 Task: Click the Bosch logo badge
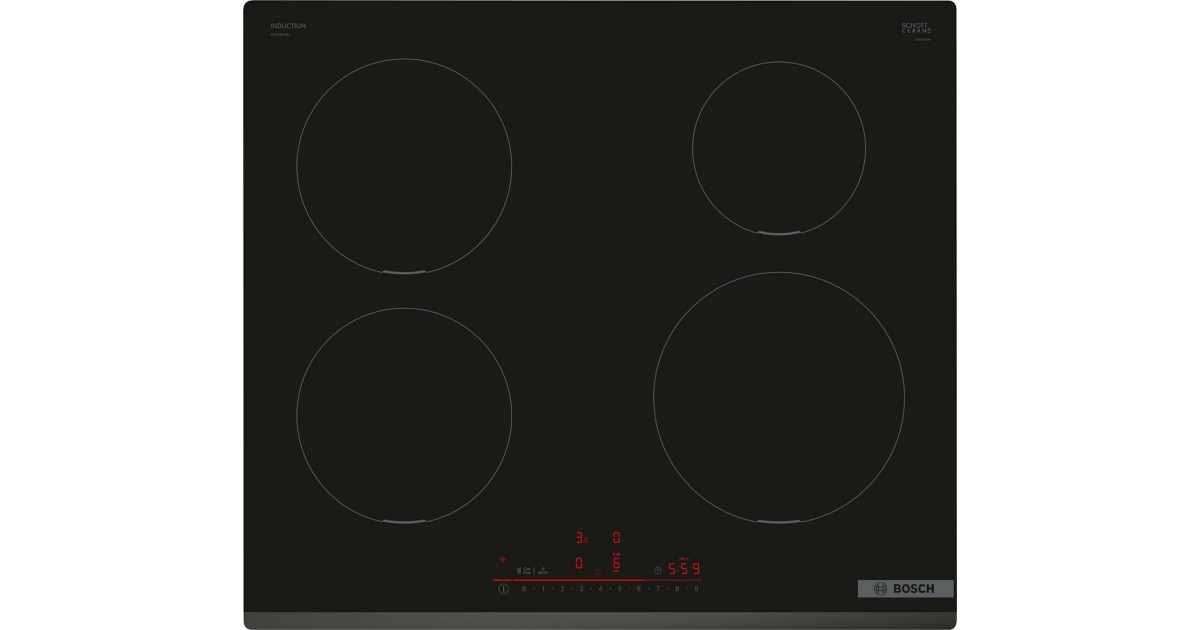click(905, 589)
